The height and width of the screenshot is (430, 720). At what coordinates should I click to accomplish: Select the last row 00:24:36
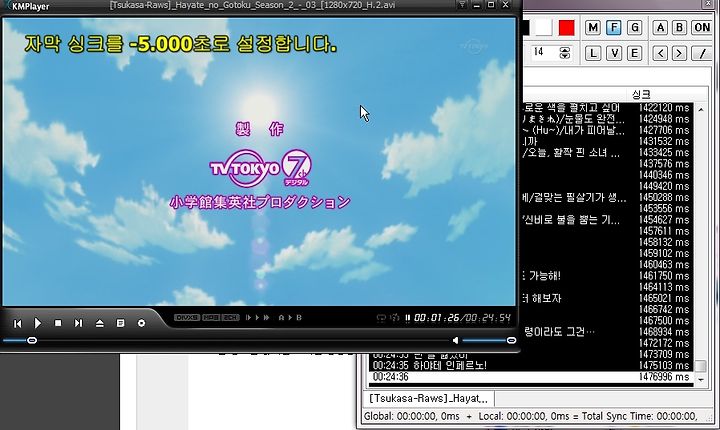pos(531,377)
